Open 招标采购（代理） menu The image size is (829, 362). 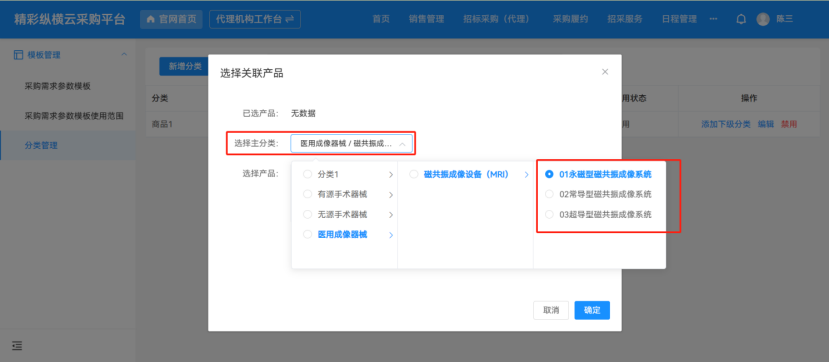tap(496, 19)
